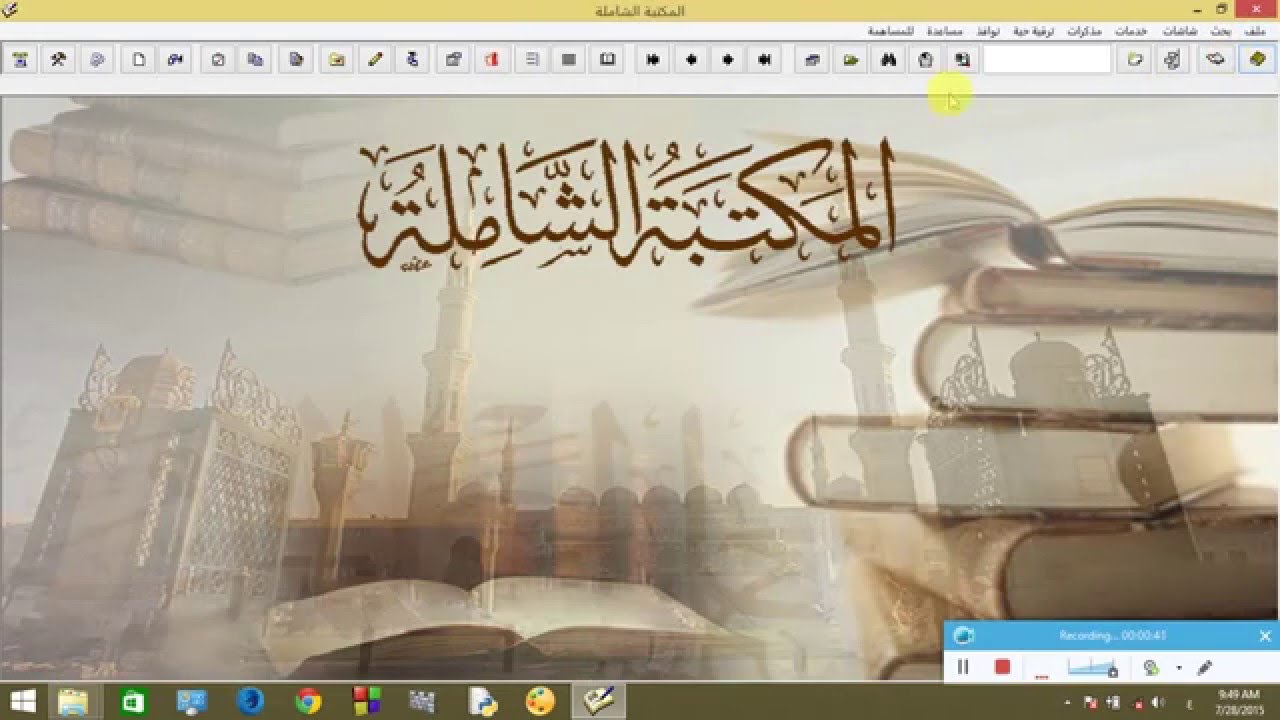Open the Windows Start menu
1280x720 pixels.
click(x=23, y=701)
